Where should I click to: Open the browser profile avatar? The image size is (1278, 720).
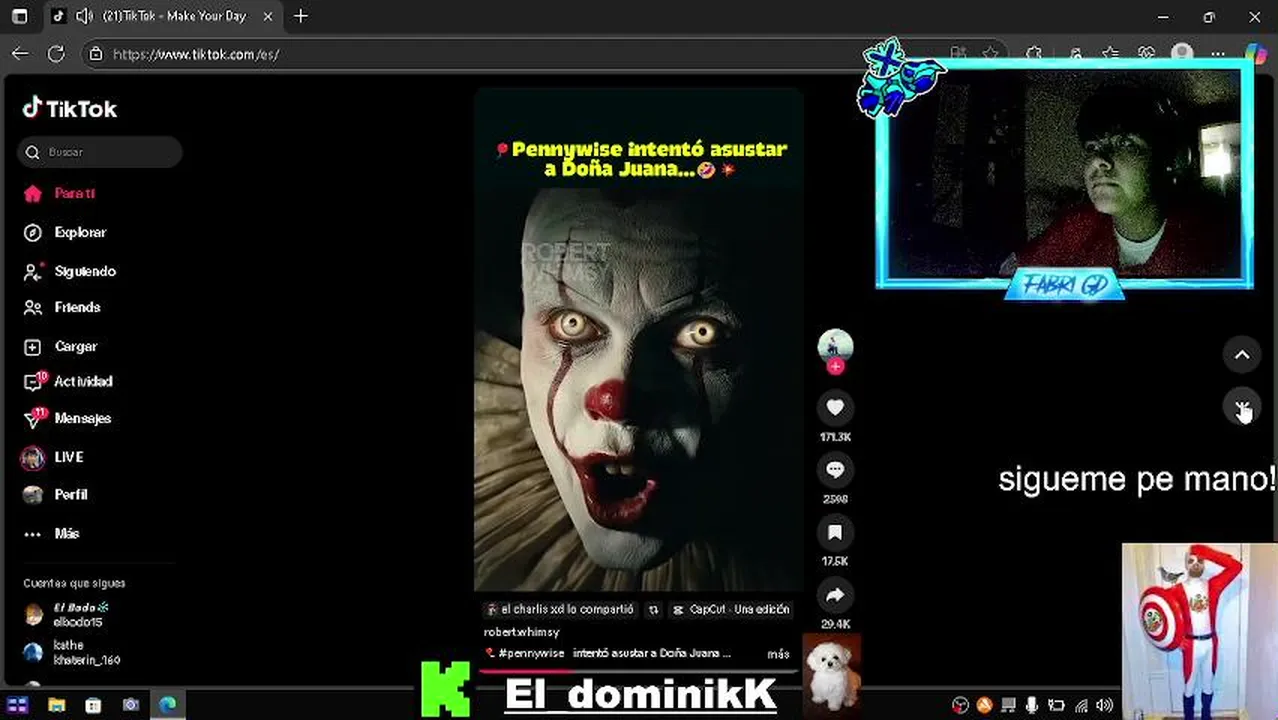click(x=1182, y=54)
